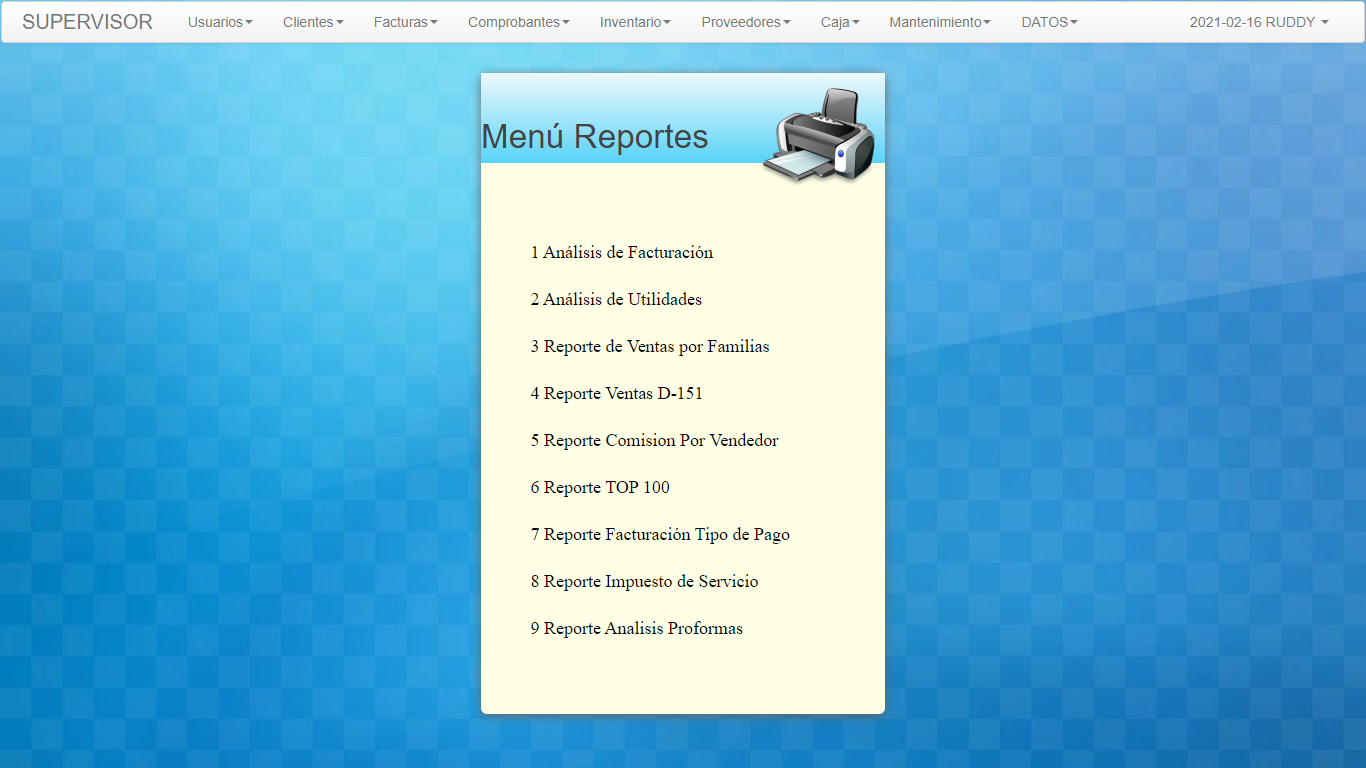Open Reporte Facturación Tipo de Pago
Viewport: 1366px width, 768px height.
660,535
